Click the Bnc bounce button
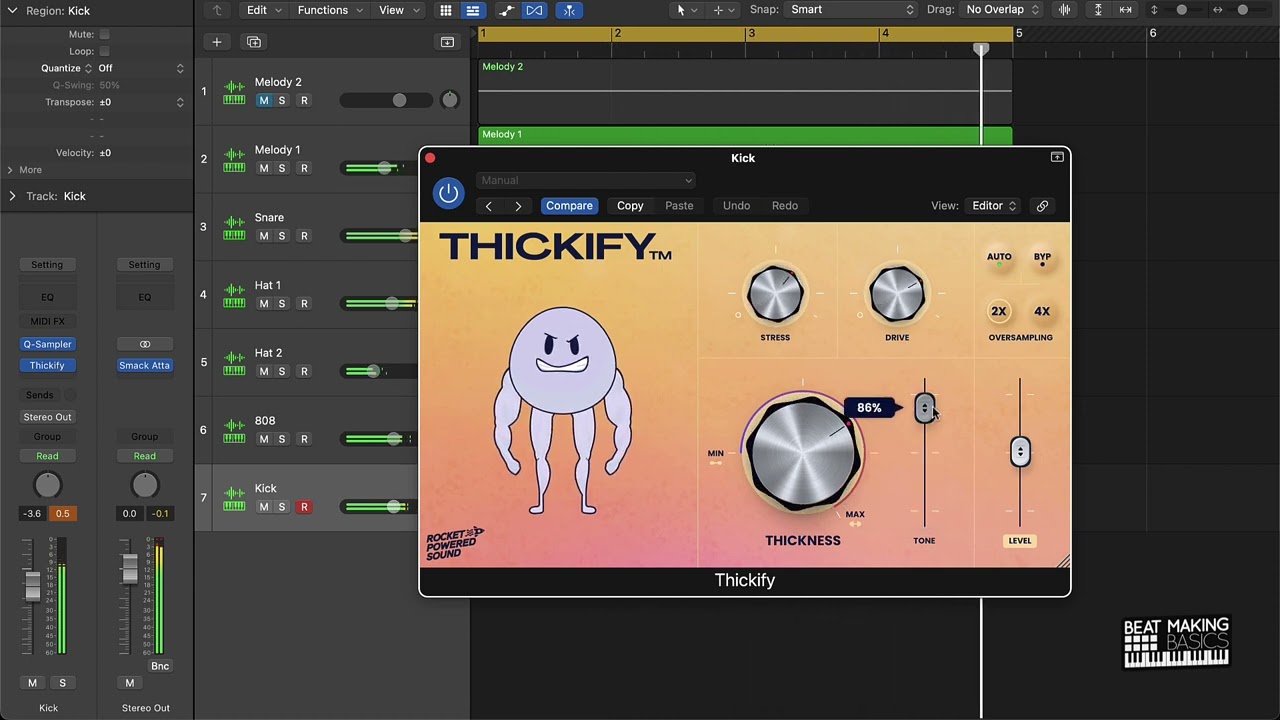 [x=160, y=666]
